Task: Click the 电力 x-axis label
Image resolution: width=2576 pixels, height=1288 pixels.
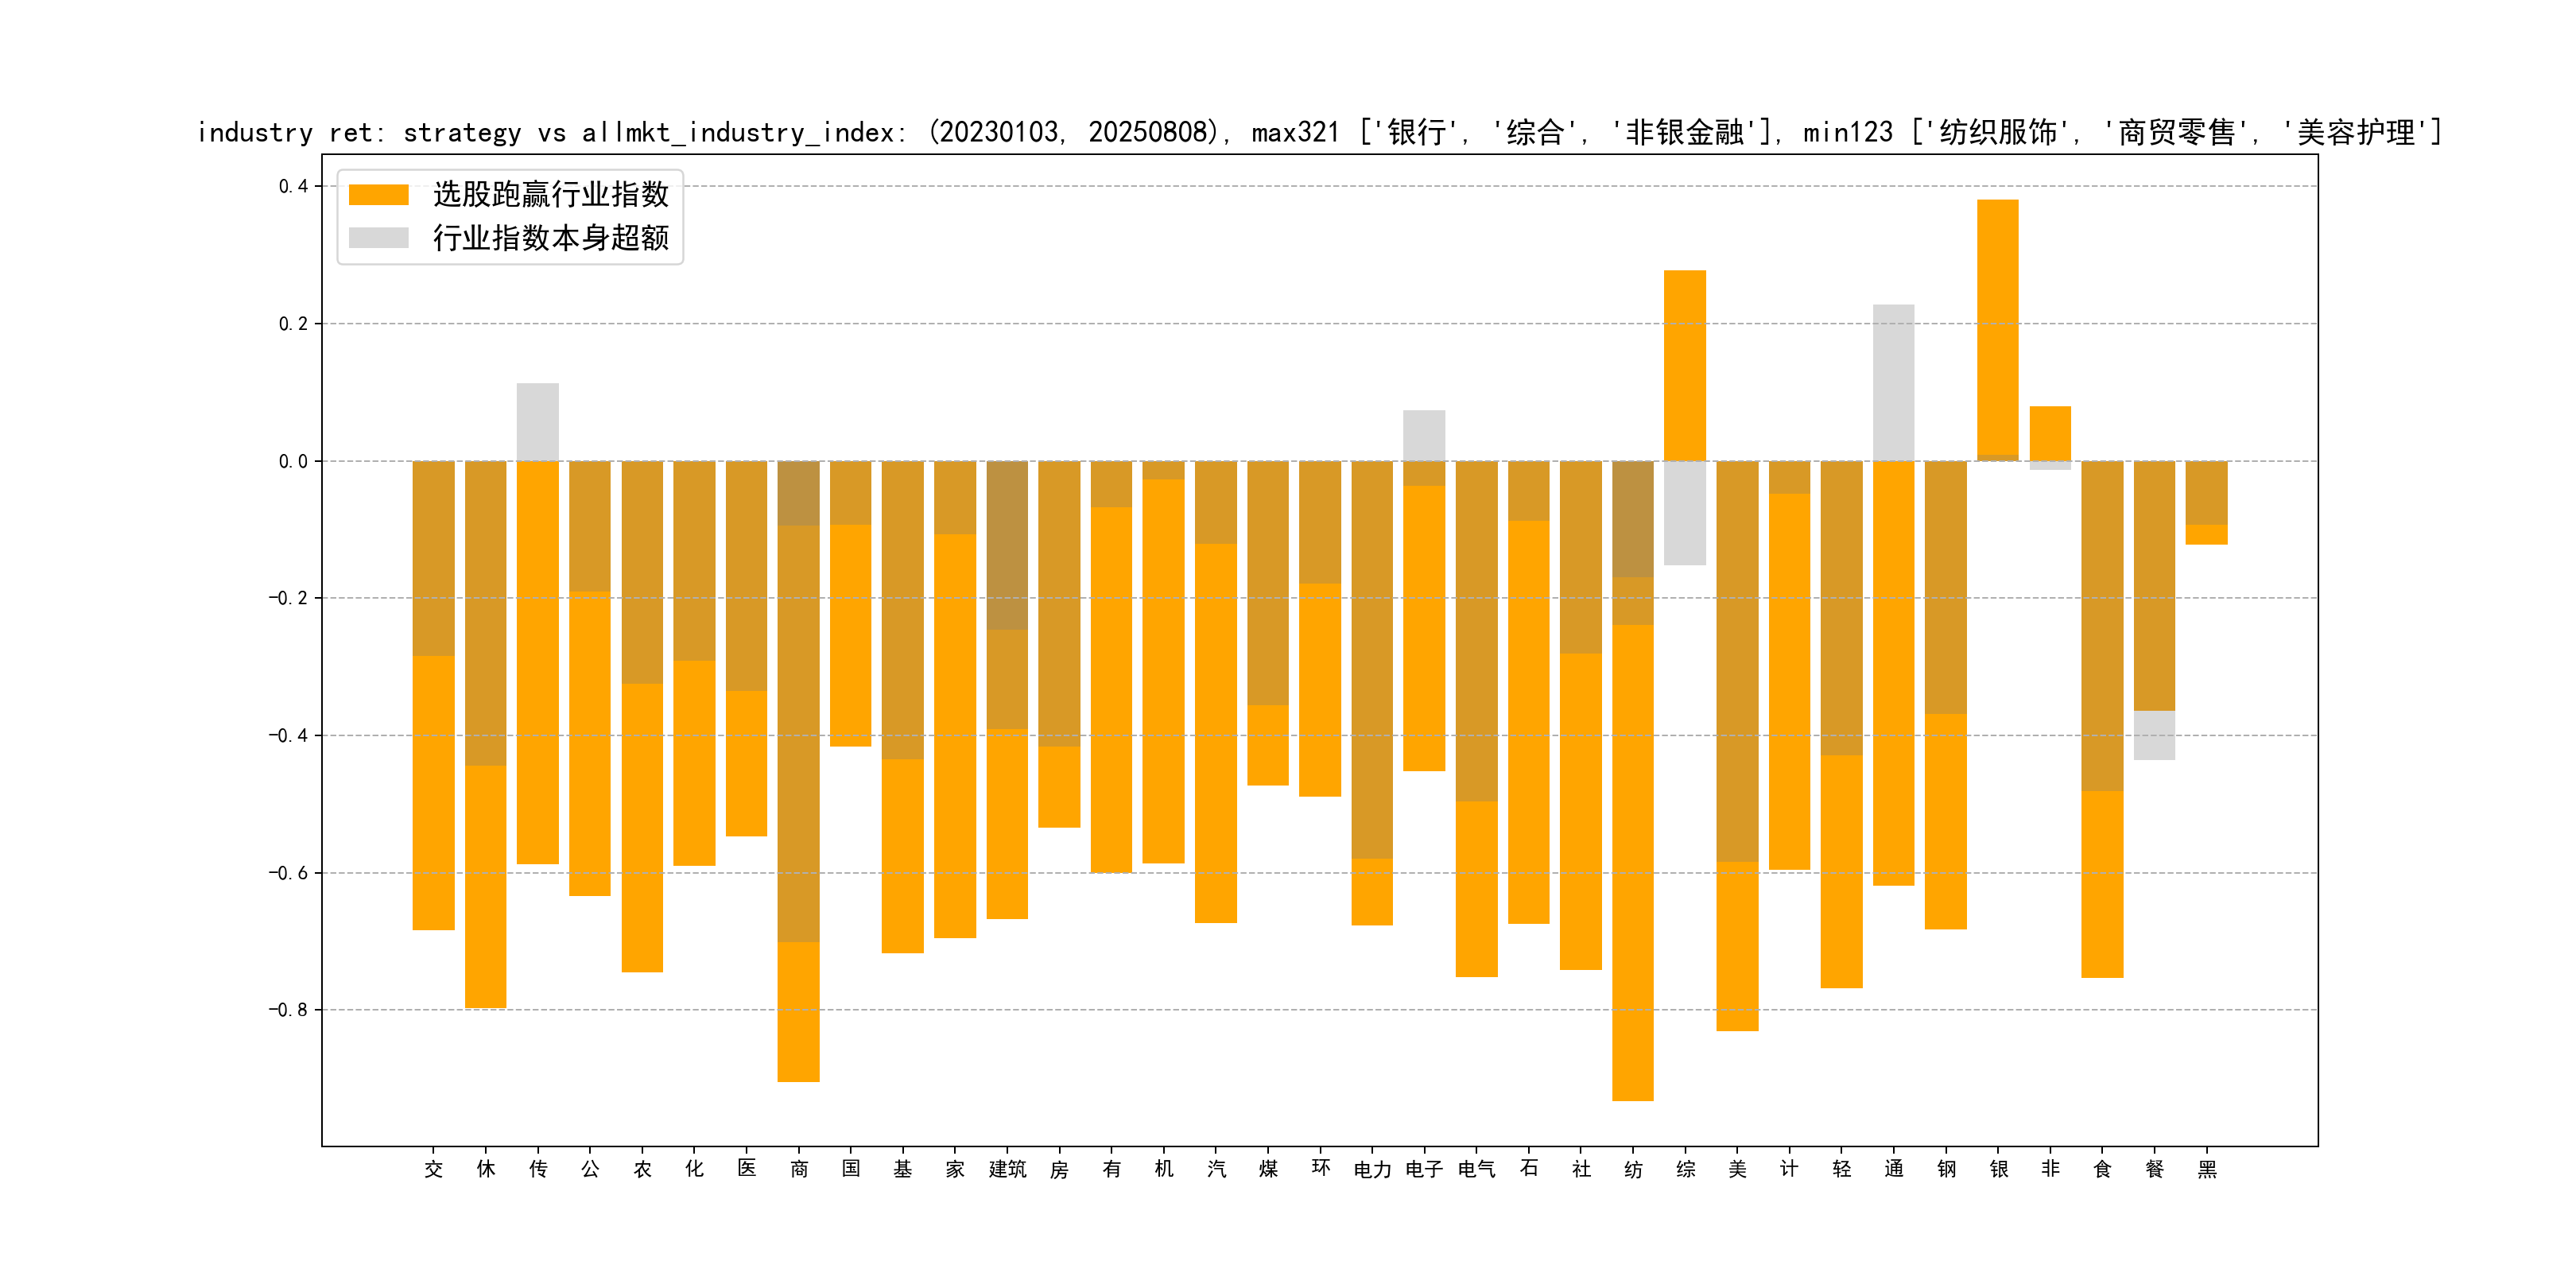Action: (1372, 1169)
